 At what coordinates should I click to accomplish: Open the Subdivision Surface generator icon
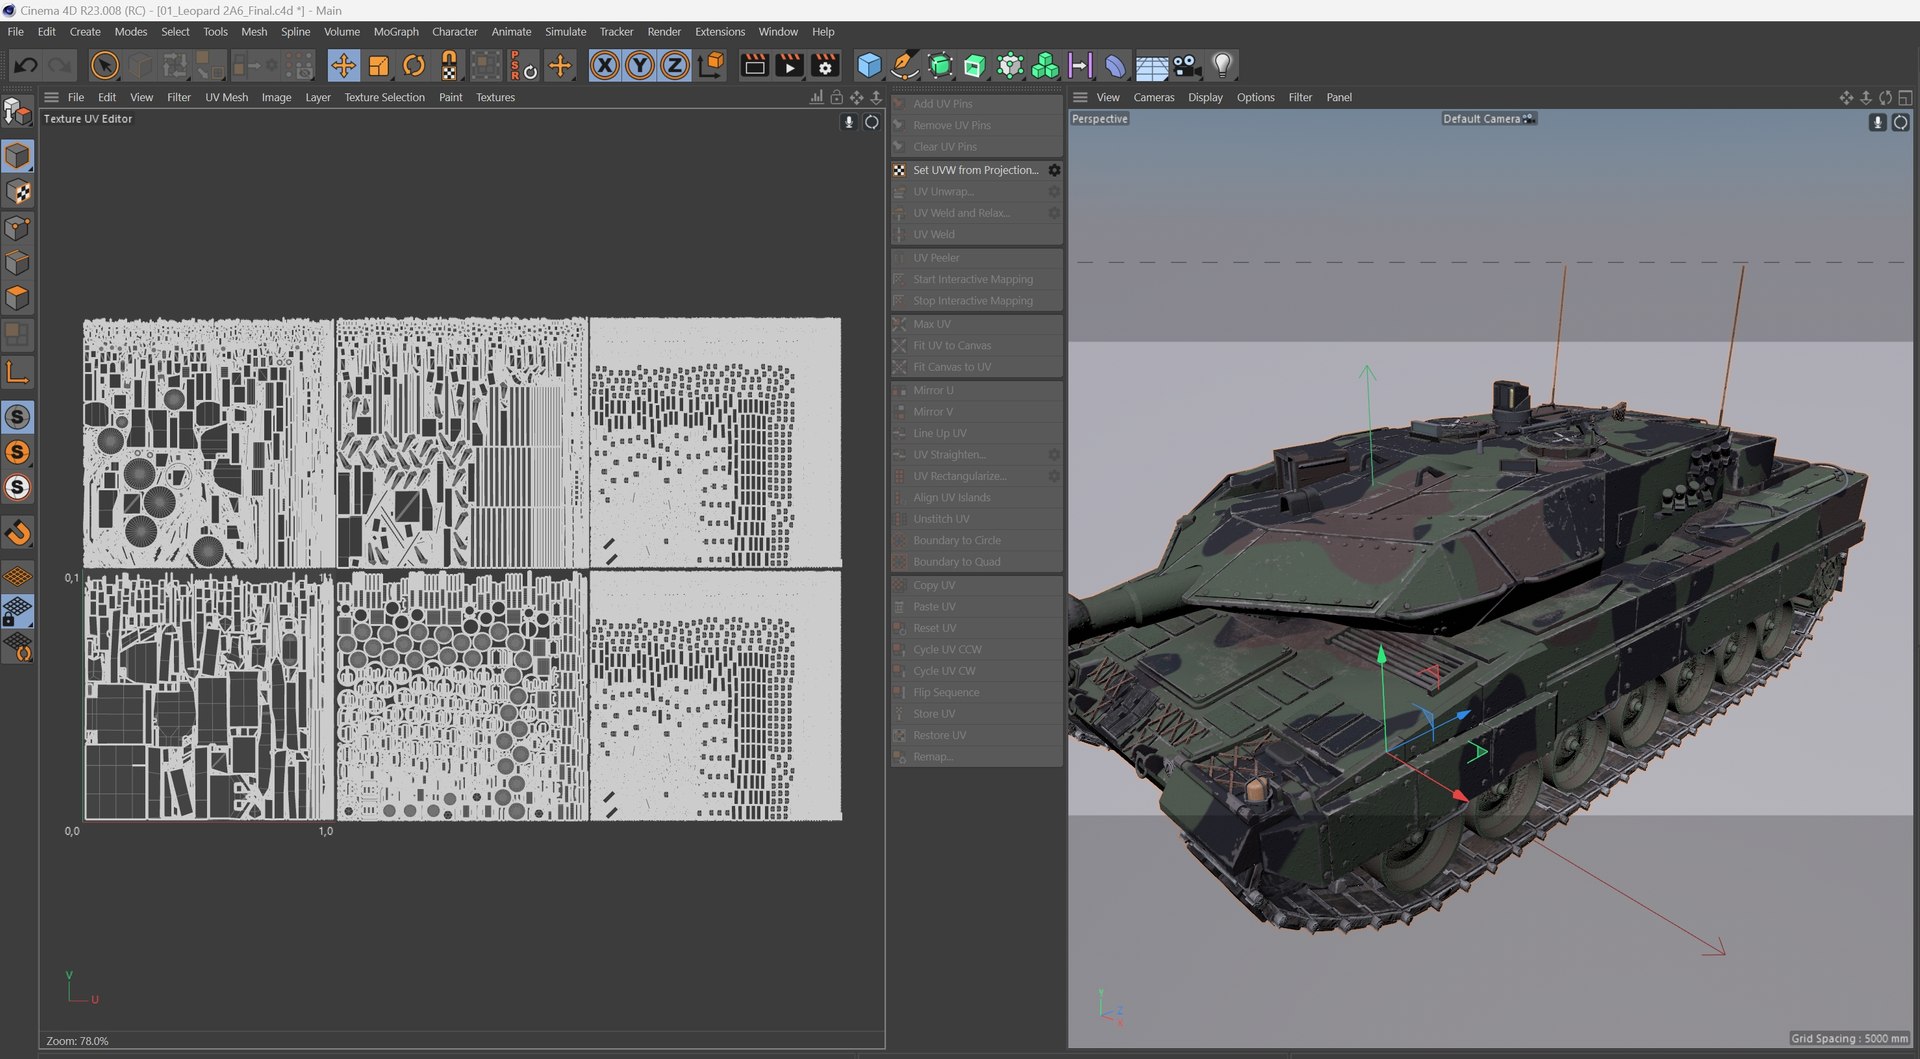click(939, 66)
